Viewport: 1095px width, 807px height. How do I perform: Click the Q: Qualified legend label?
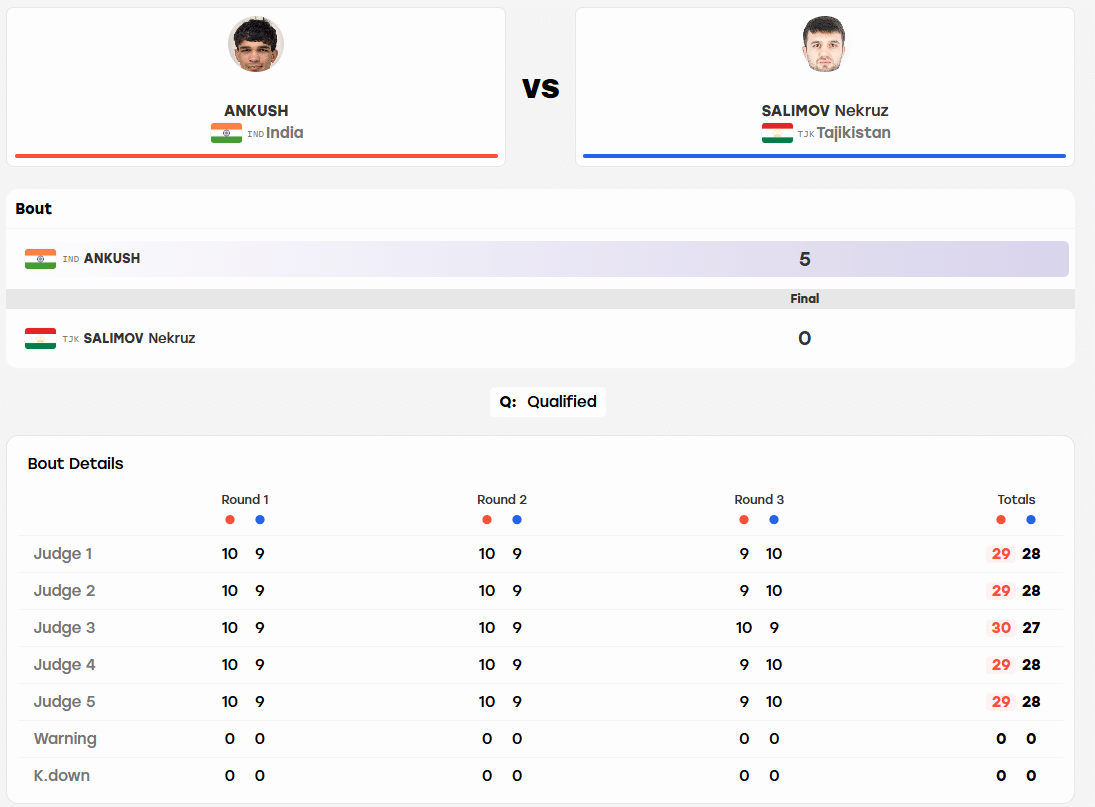[548, 402]
